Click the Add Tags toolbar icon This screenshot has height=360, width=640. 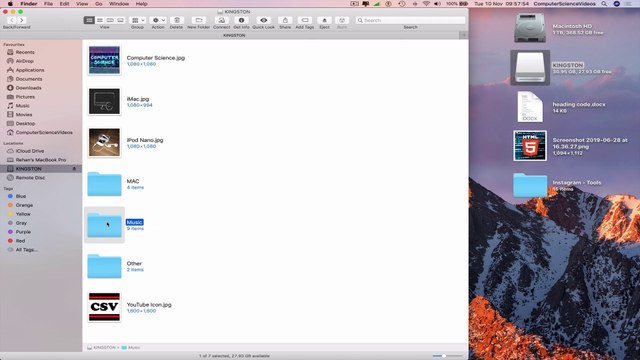pyautogui.click(x=305, y=20)
